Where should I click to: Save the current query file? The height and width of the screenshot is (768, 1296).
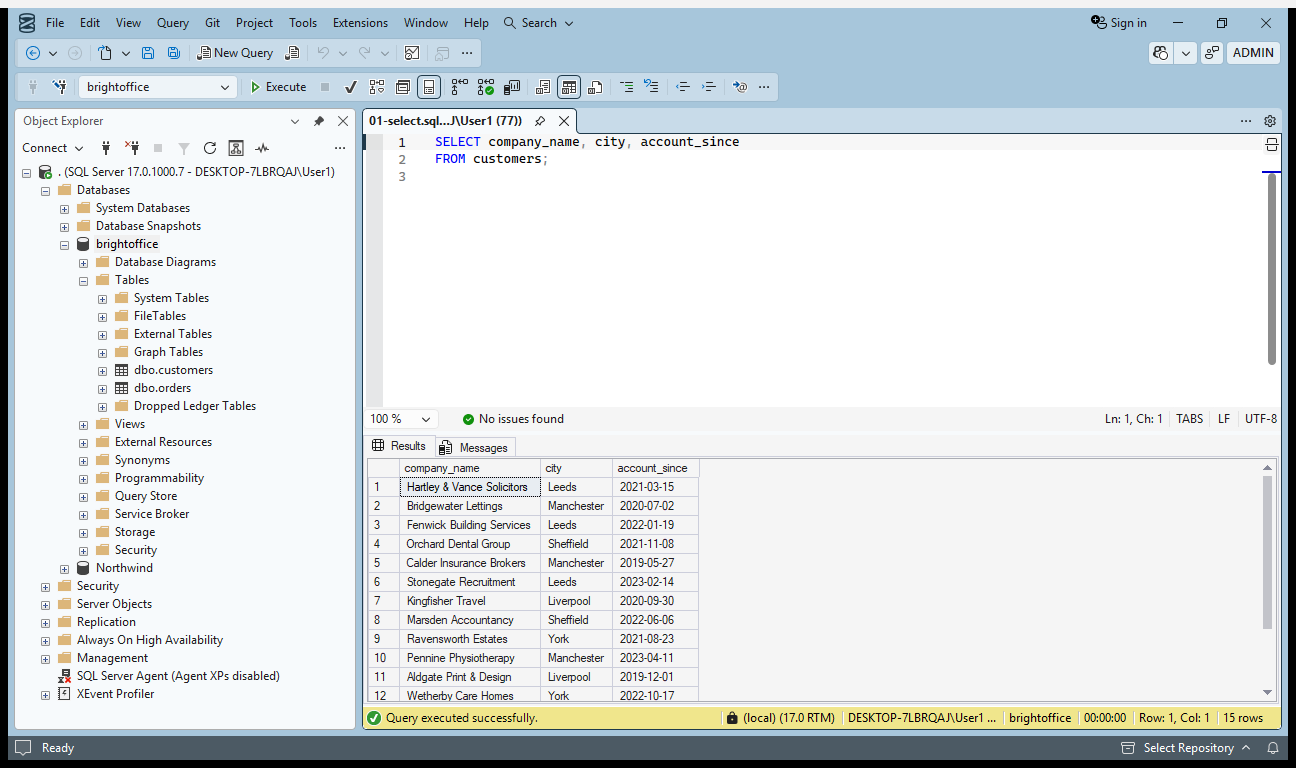[x=148, y=53]
